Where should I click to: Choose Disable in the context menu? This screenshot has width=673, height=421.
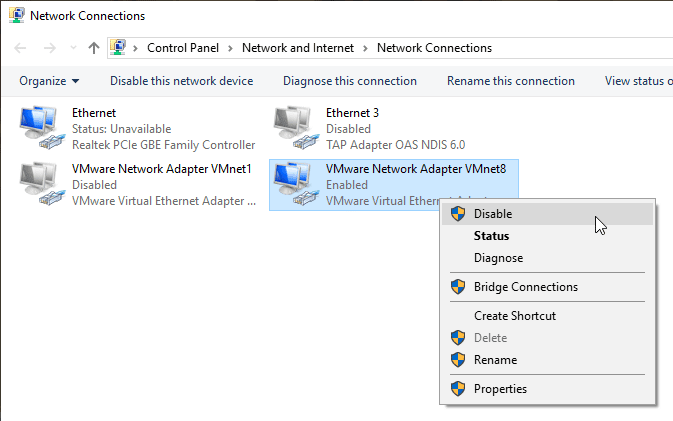point(547,214)
